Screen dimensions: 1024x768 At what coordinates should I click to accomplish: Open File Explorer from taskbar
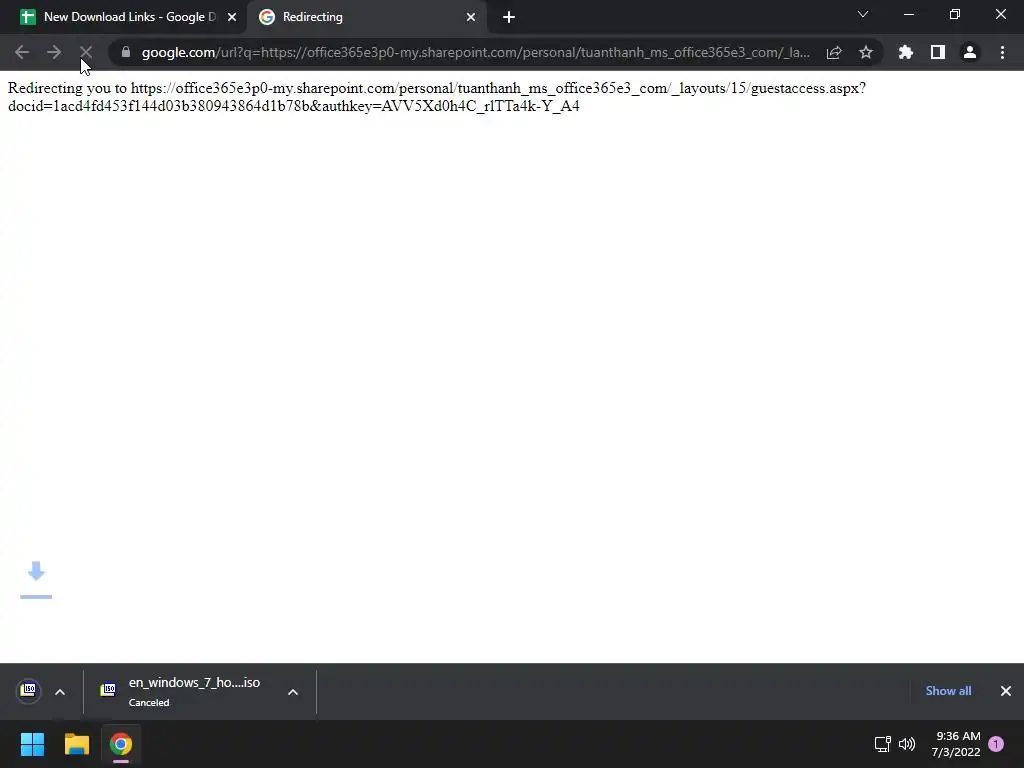pos(76,744)
